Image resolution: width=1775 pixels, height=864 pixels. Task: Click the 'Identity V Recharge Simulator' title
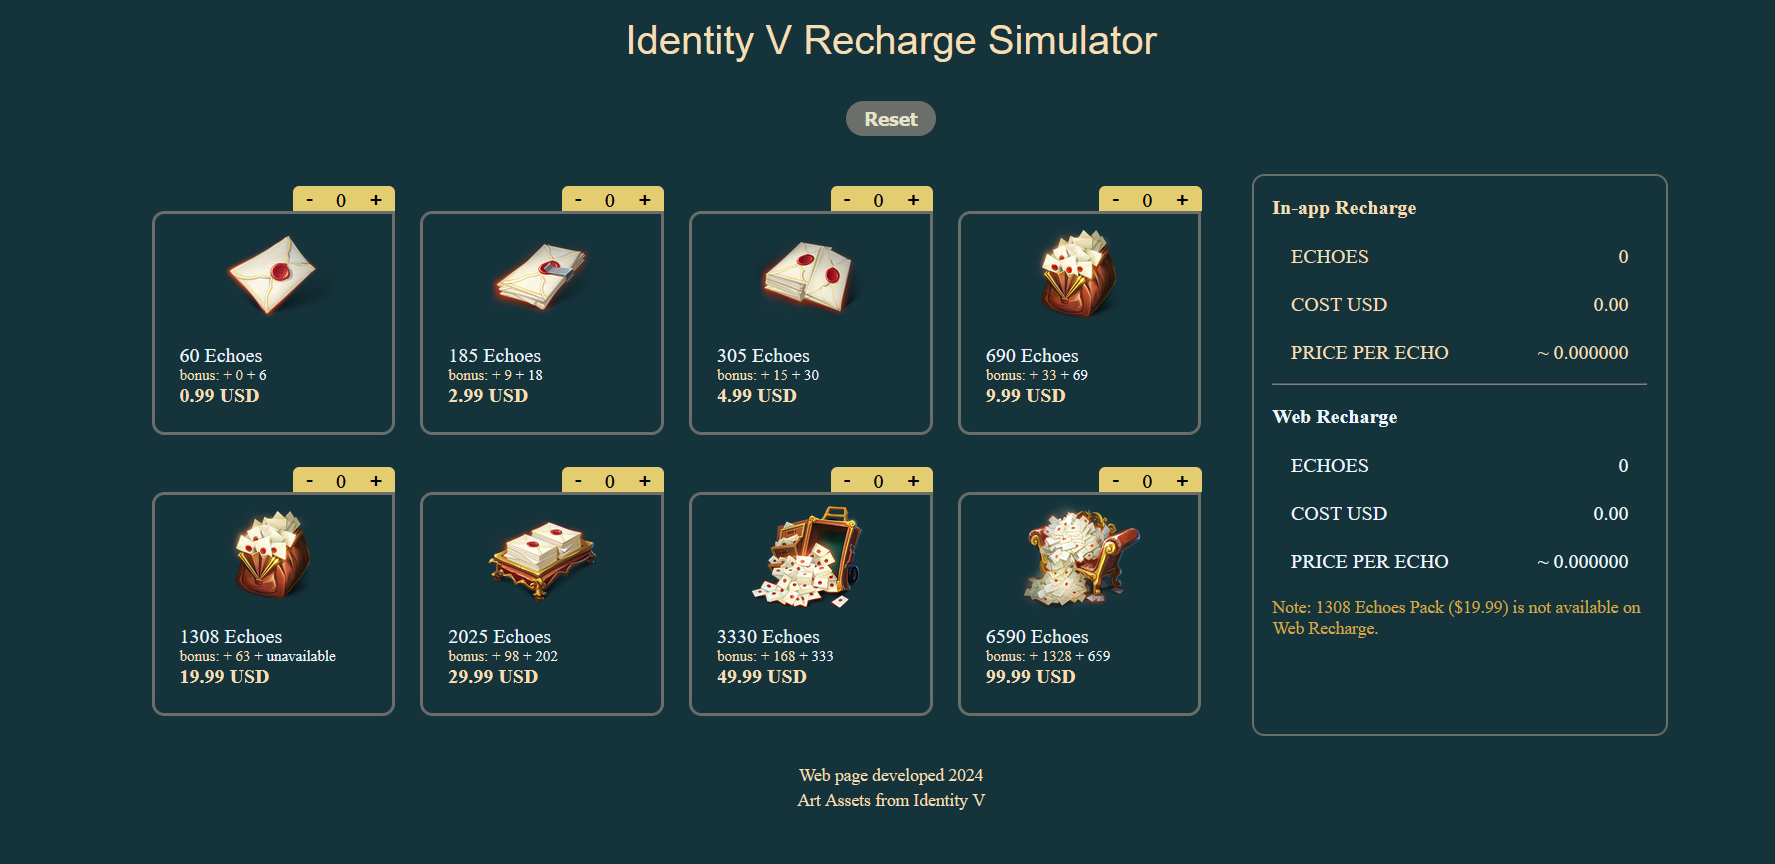[x=891, y=41]
